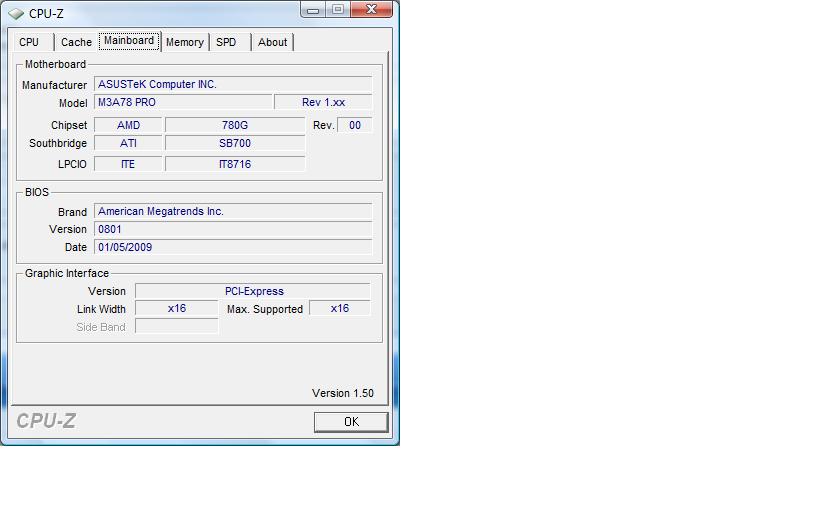This screenshot has width=840, height=525.
Task: Click the Graphic Interface group title
Action: (67, 273)
